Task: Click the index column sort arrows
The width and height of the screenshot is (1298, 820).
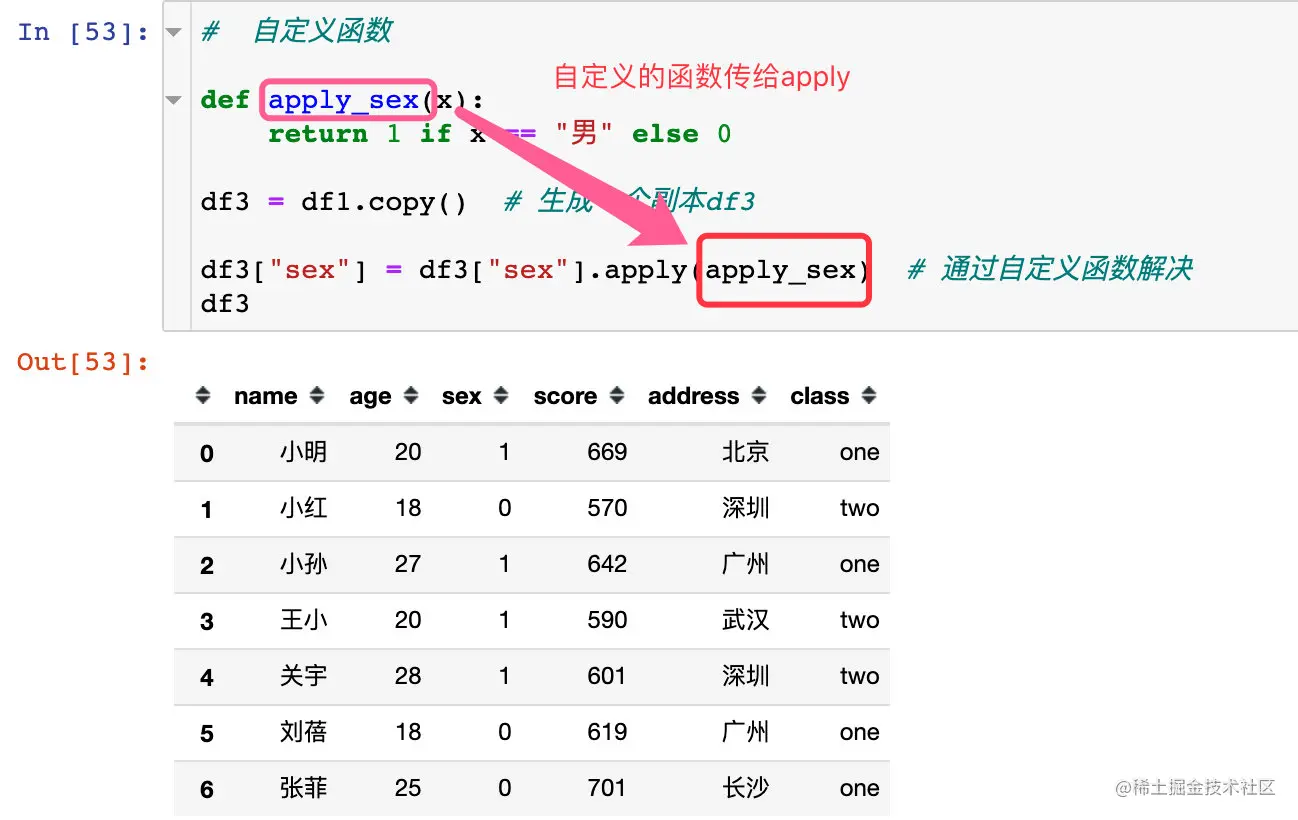Action: click(x=203, y=396)
